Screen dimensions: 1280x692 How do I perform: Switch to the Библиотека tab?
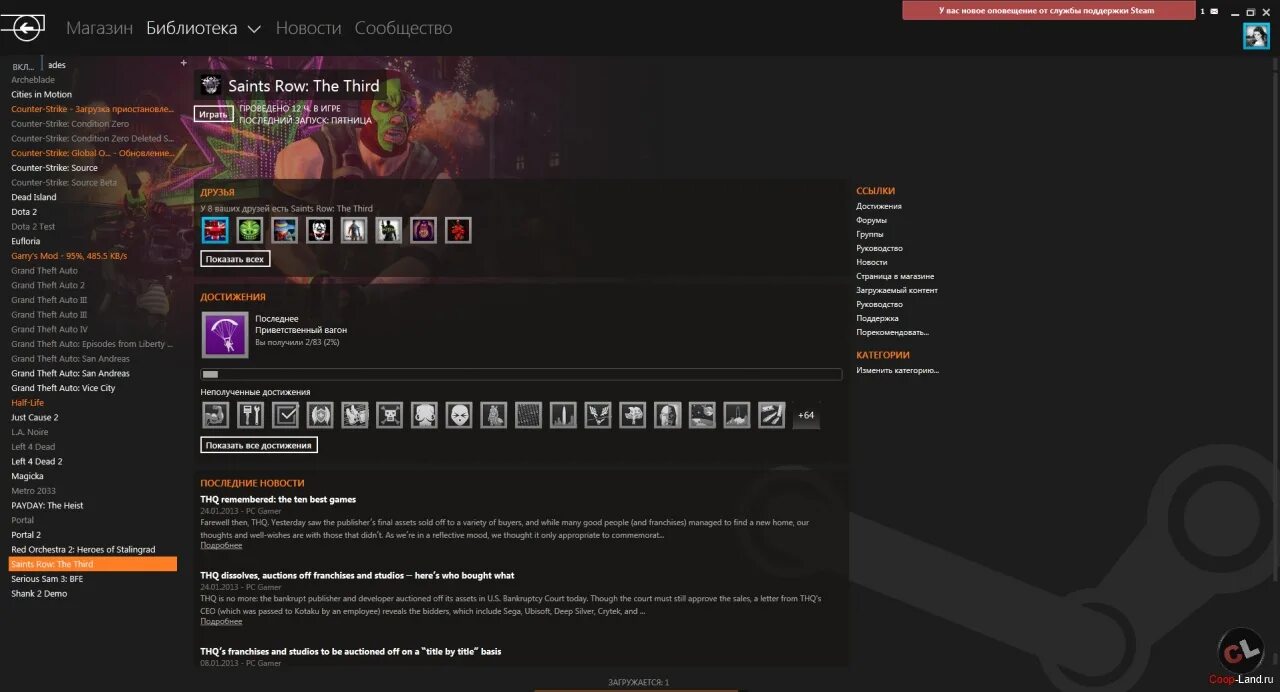click(192, 28)
